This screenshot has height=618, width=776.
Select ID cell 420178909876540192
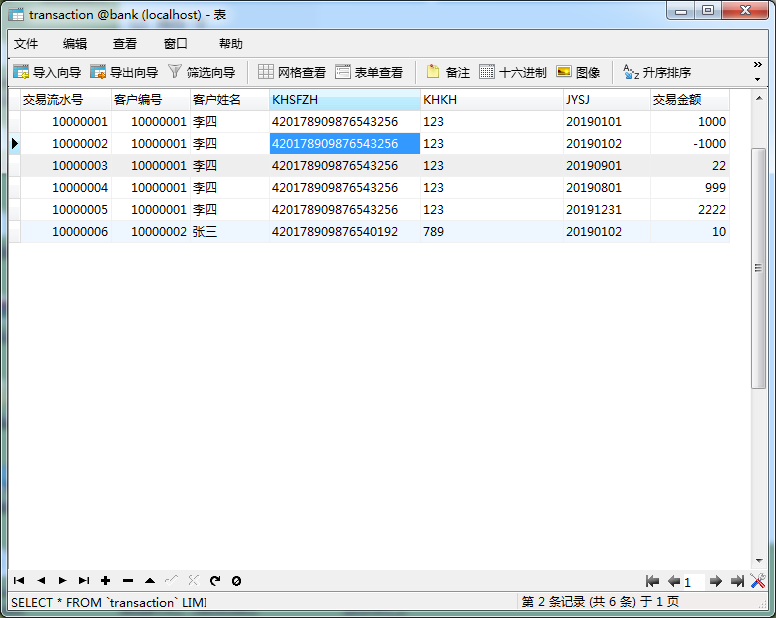pos(345,232)
